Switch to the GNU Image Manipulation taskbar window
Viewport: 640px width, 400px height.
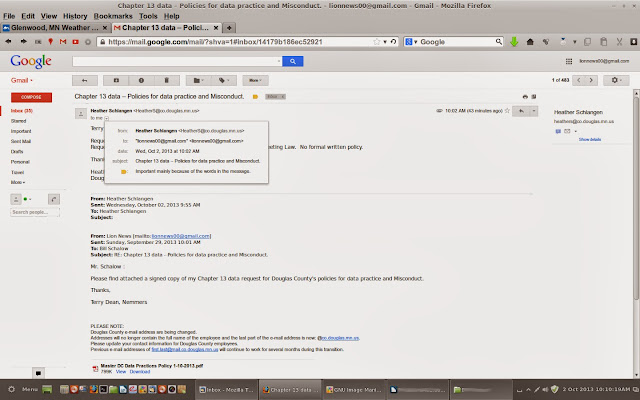354,389
